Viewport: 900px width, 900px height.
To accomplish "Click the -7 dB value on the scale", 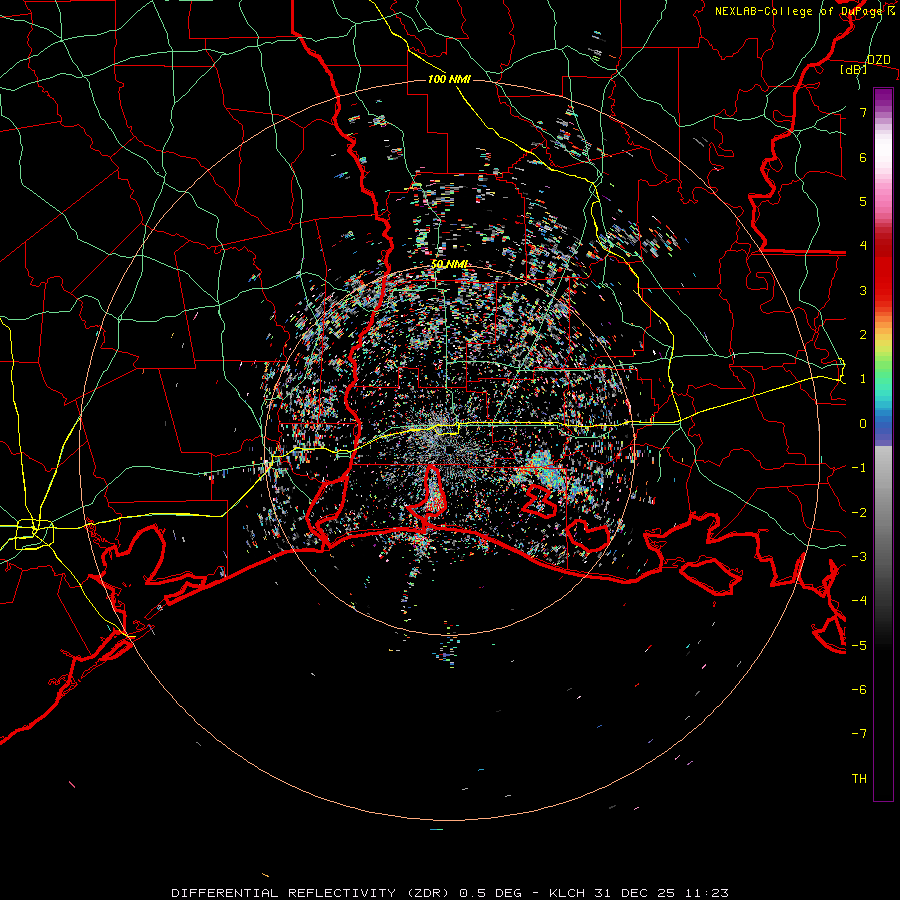I will (x=859, y=734).
